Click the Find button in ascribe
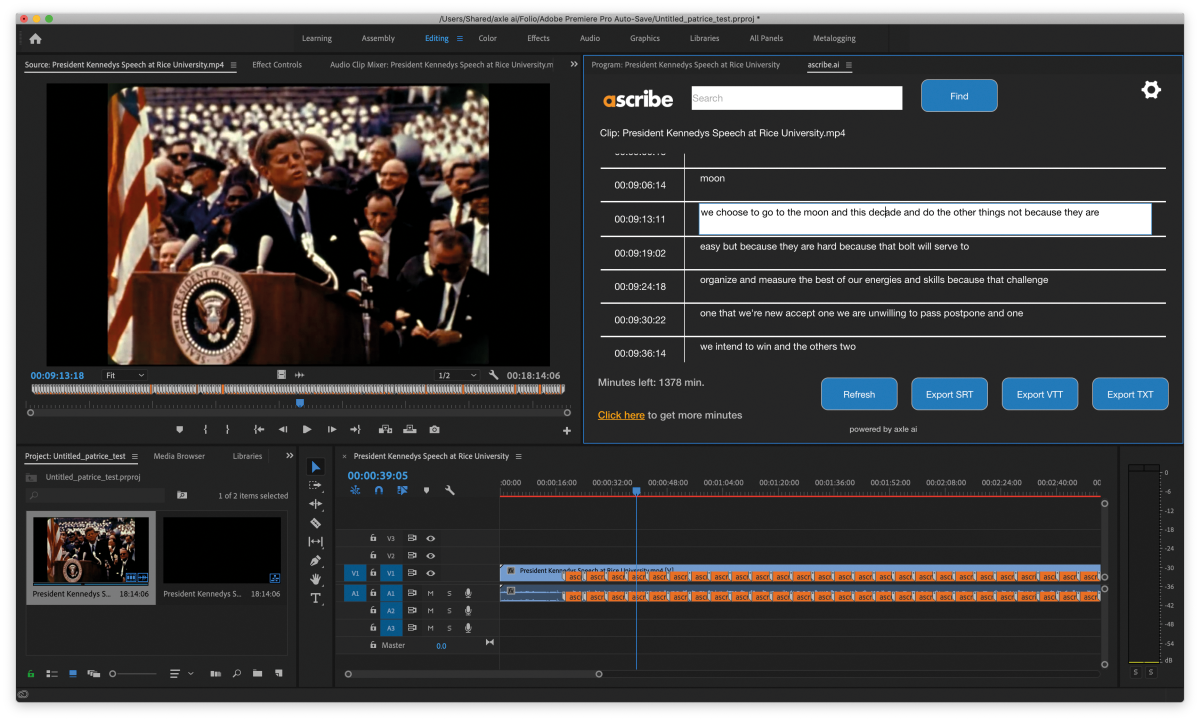1200x721 pixels. tap(959, 96)
